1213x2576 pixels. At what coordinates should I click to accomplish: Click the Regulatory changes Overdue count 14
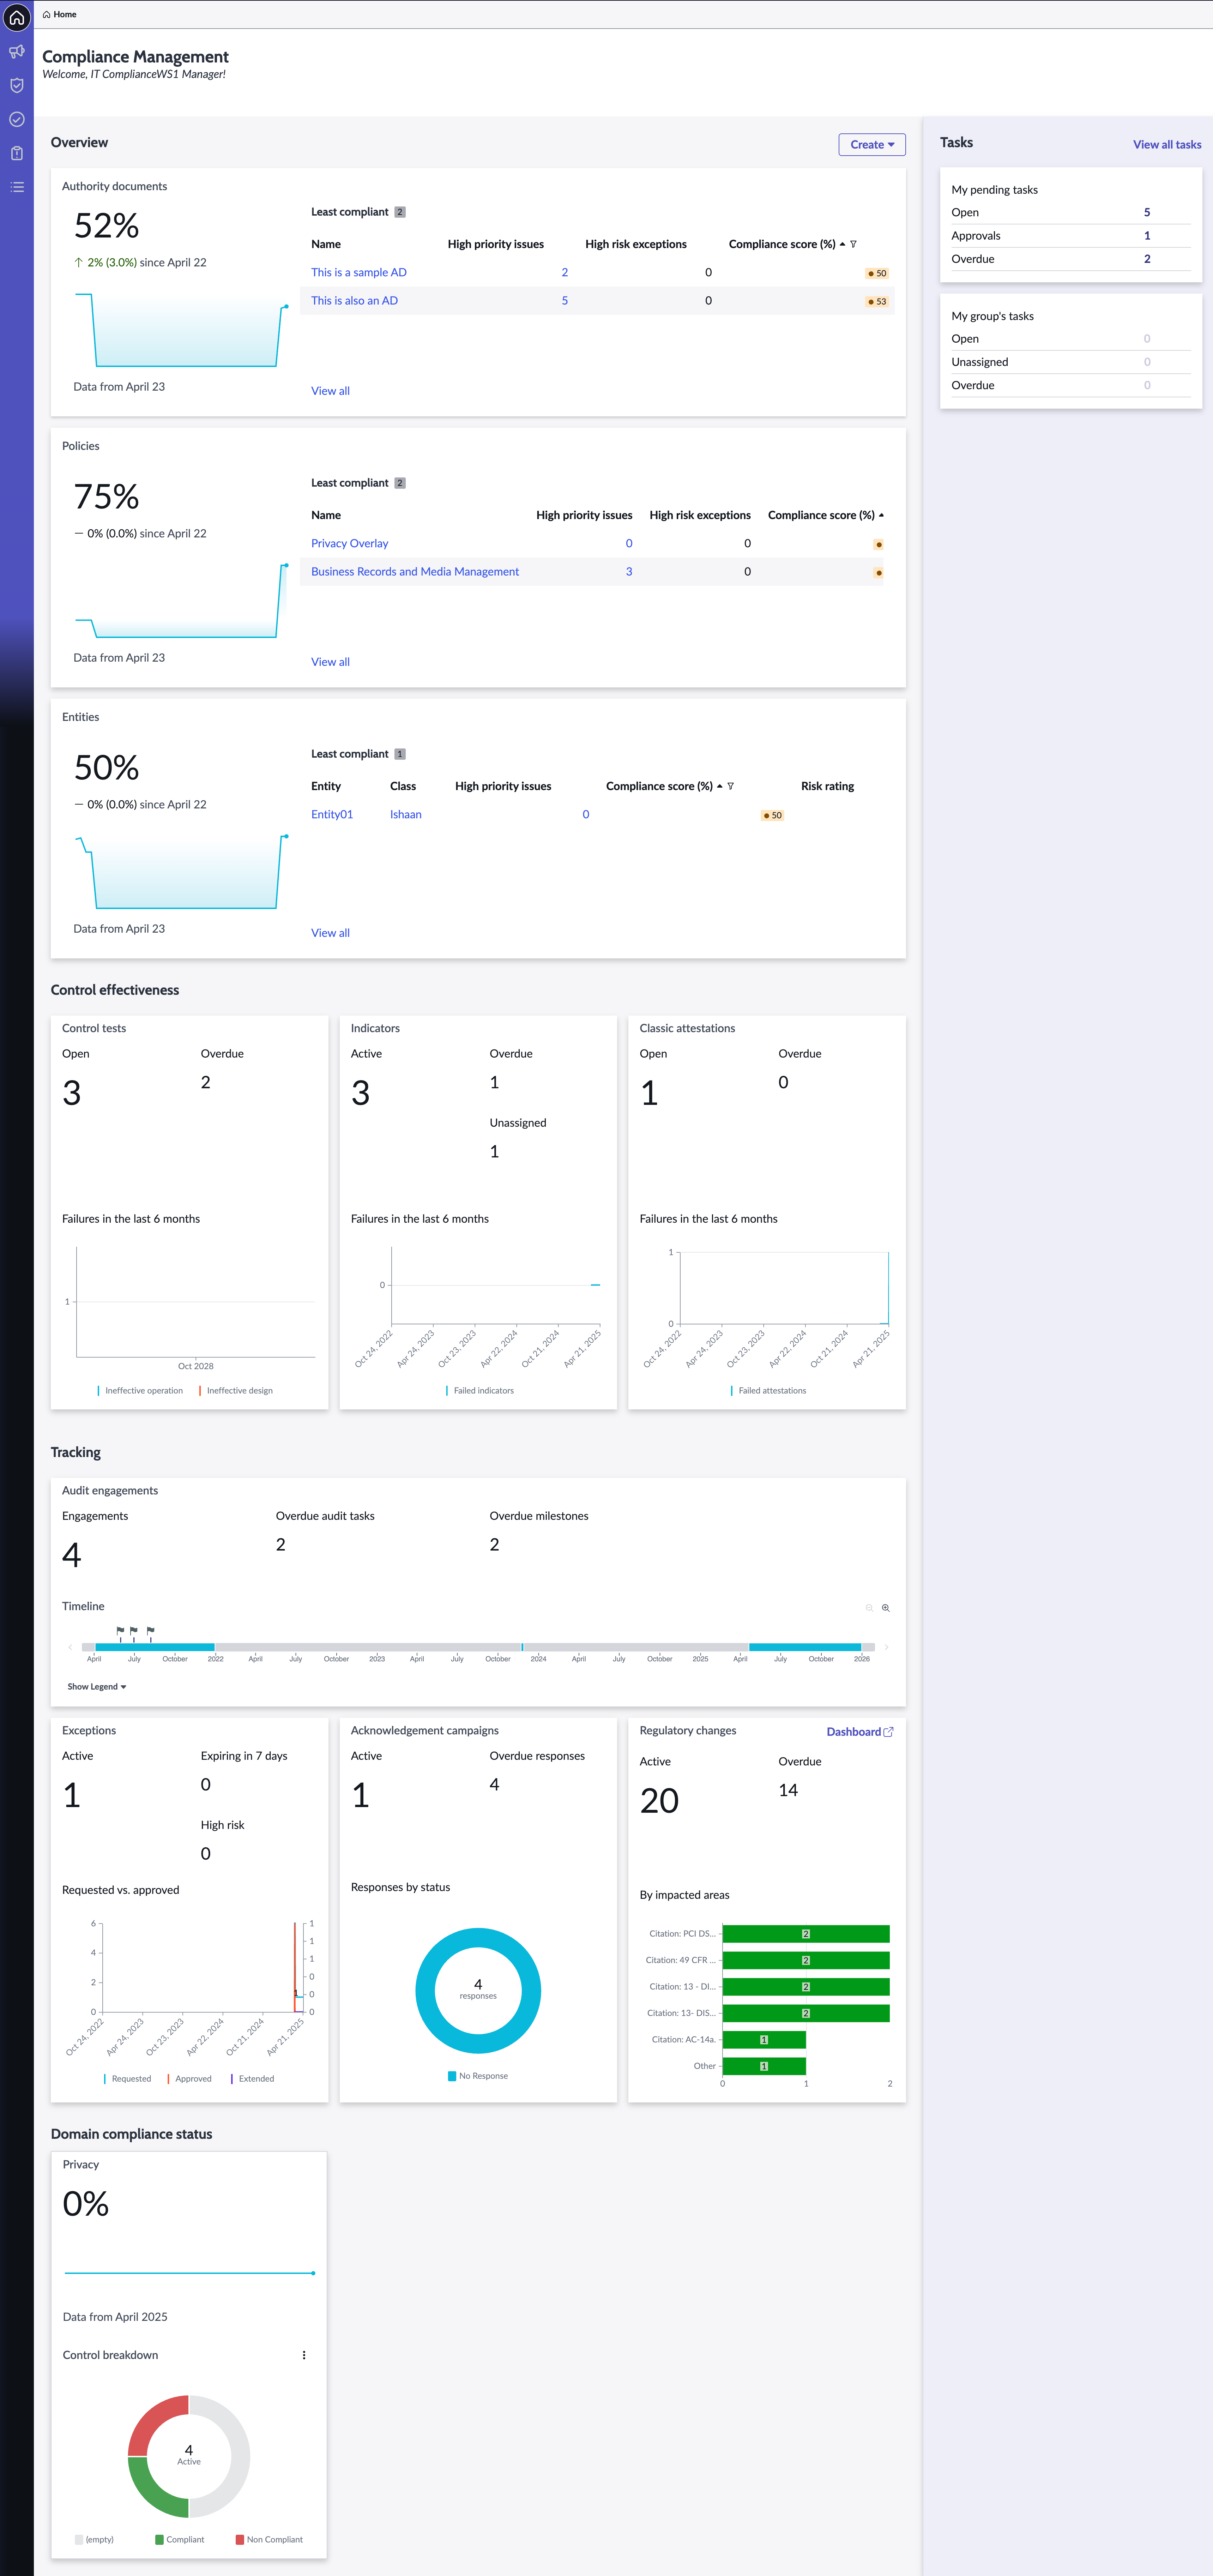pos(788,1790)
